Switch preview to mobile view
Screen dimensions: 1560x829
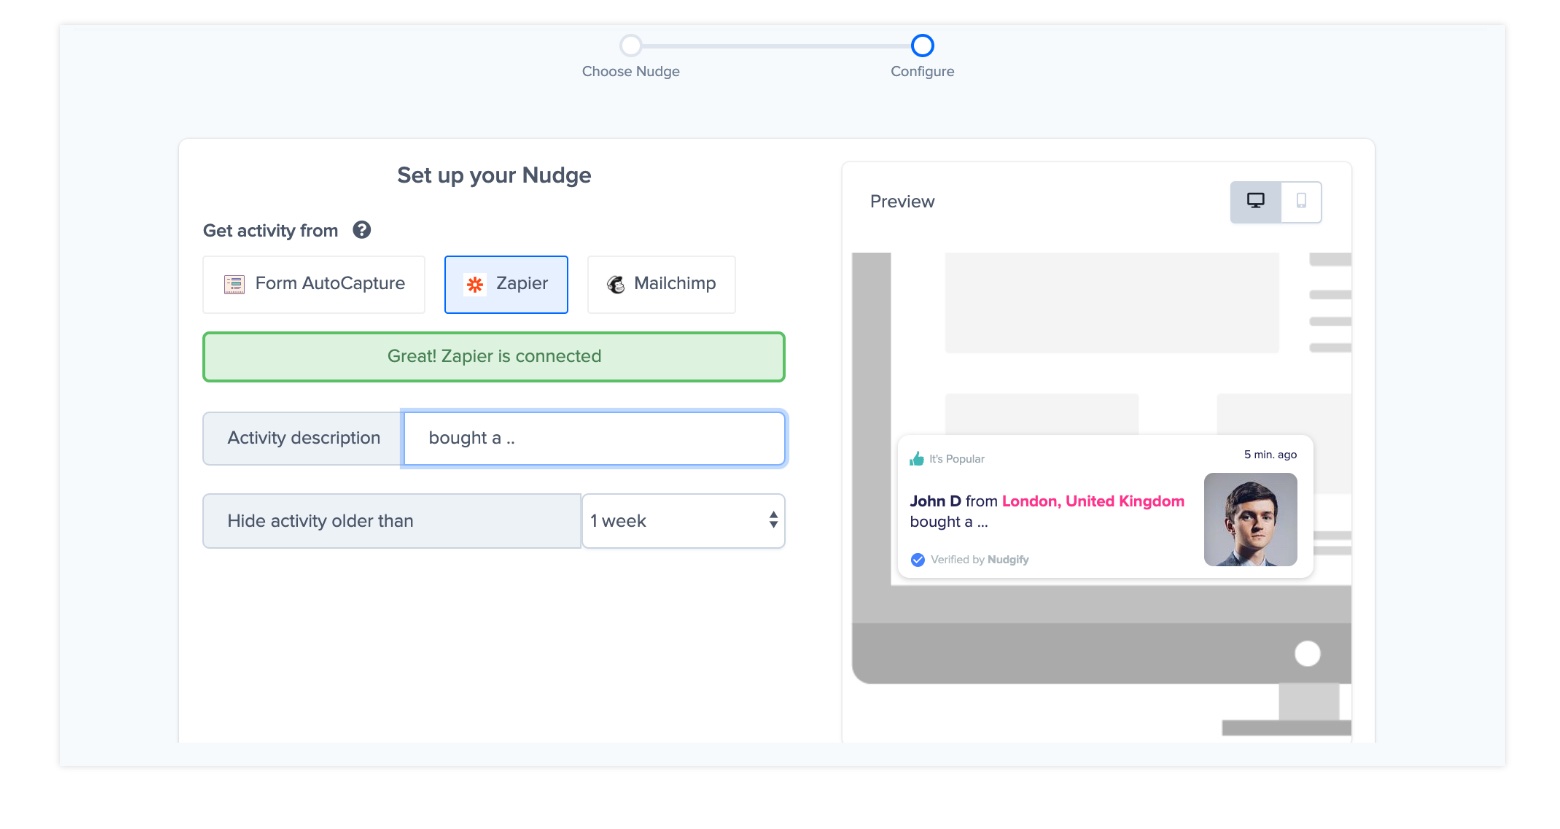(1301, 201)
